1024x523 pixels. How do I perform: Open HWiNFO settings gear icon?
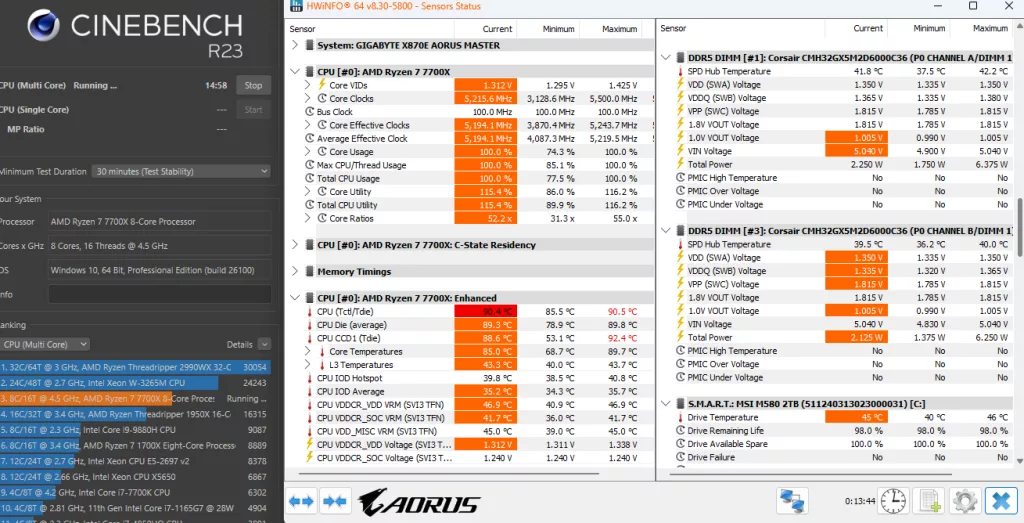pos(965,501)
